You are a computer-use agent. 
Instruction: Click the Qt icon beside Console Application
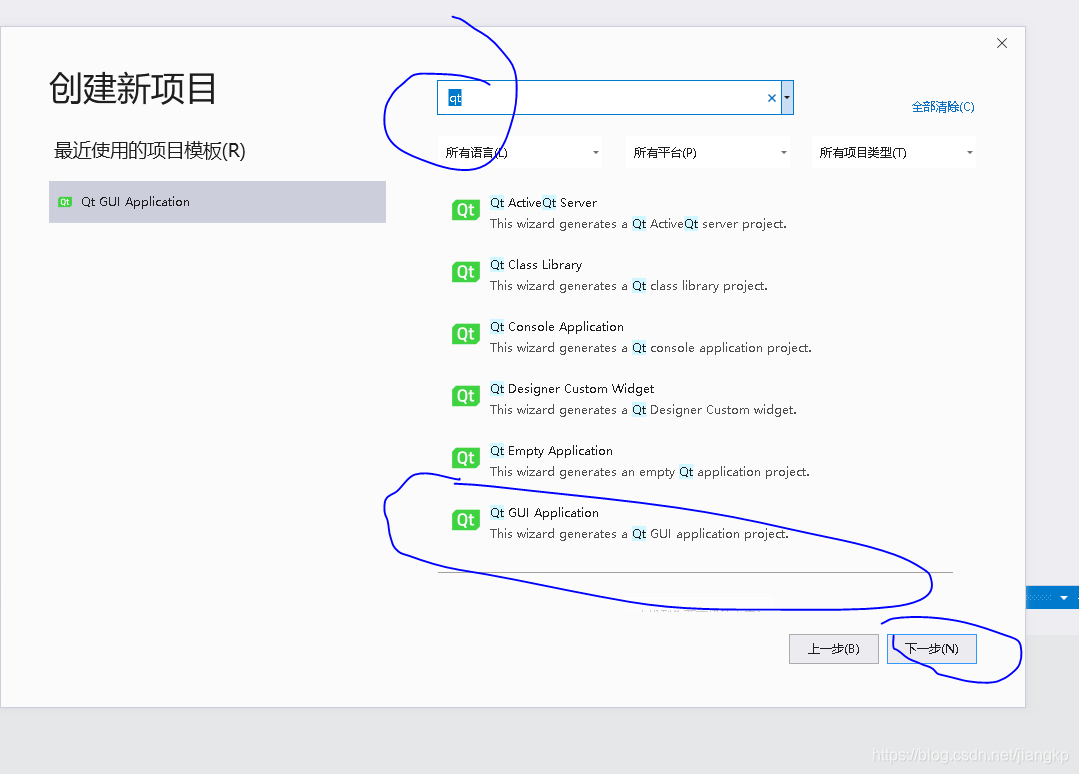pos(465,334)
